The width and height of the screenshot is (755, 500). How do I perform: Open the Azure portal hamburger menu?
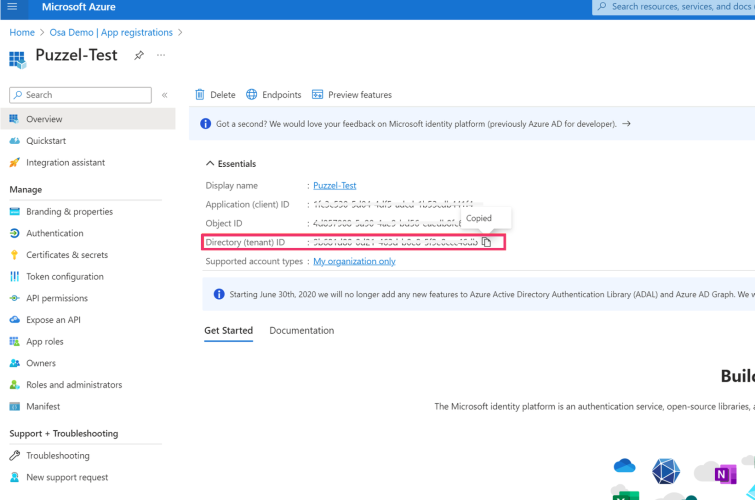[12, 7]
